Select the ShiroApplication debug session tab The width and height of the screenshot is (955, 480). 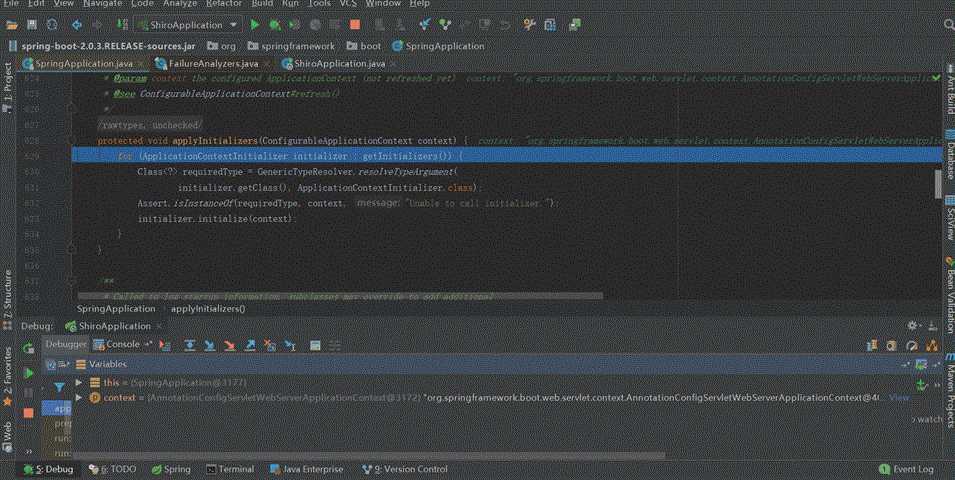(114, 326)
